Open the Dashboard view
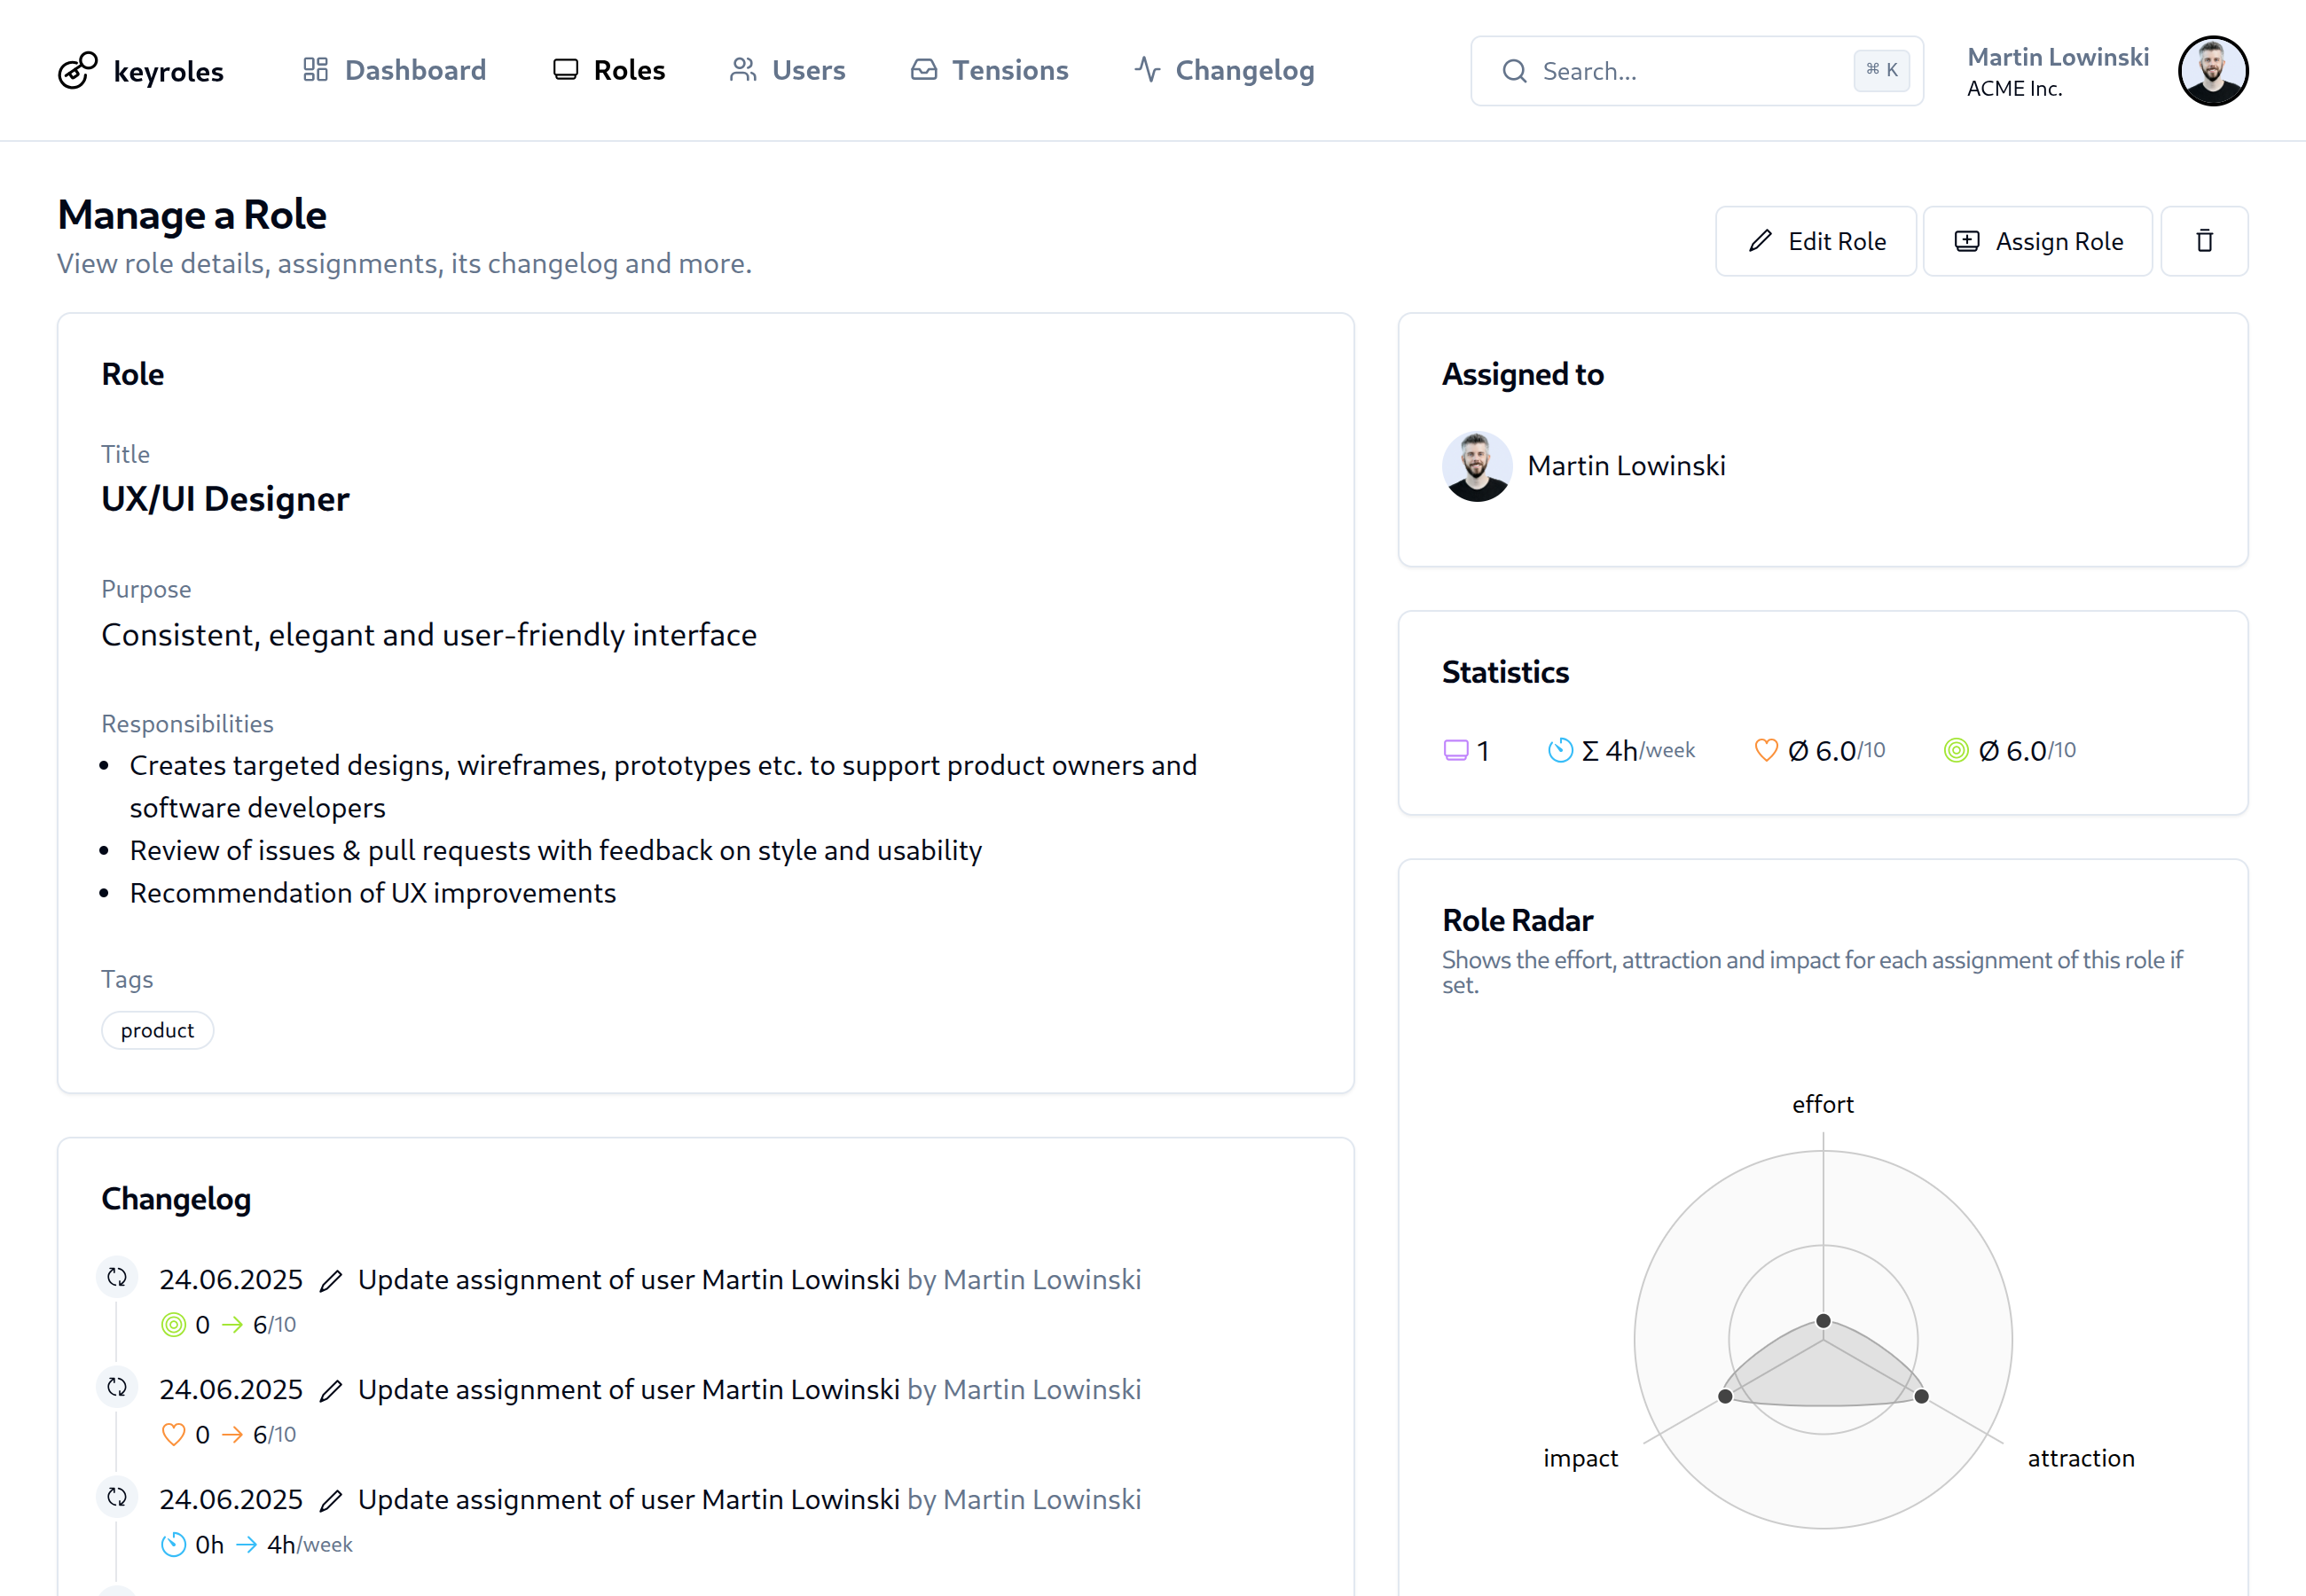The height and width of the screenshot is (1596, 2306). (x=394, y=70)
